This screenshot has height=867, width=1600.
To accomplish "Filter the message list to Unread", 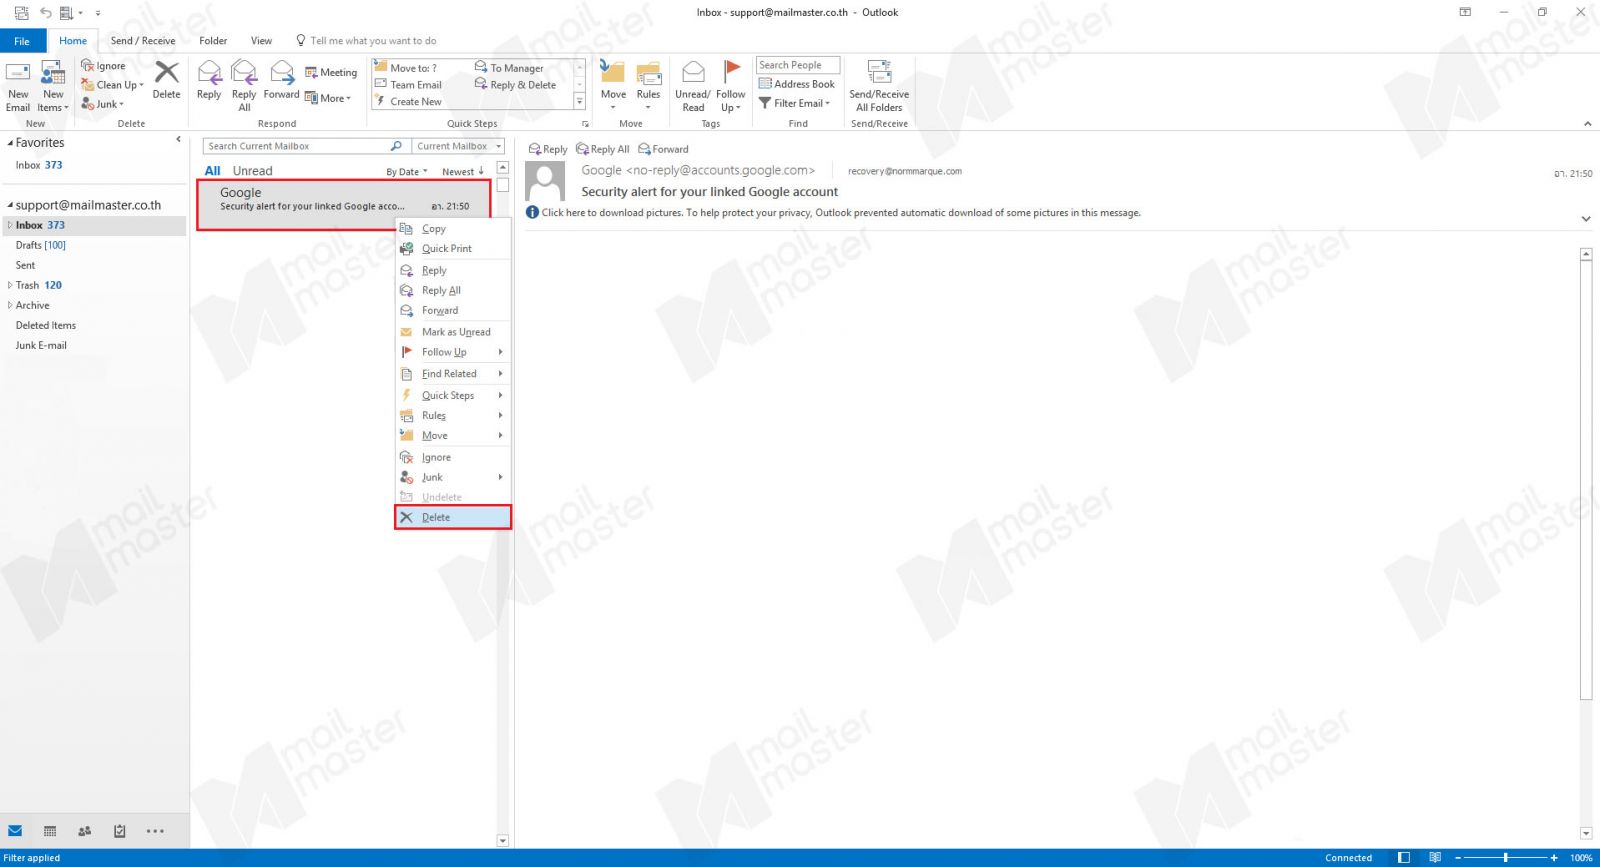I will click(252, 171).
